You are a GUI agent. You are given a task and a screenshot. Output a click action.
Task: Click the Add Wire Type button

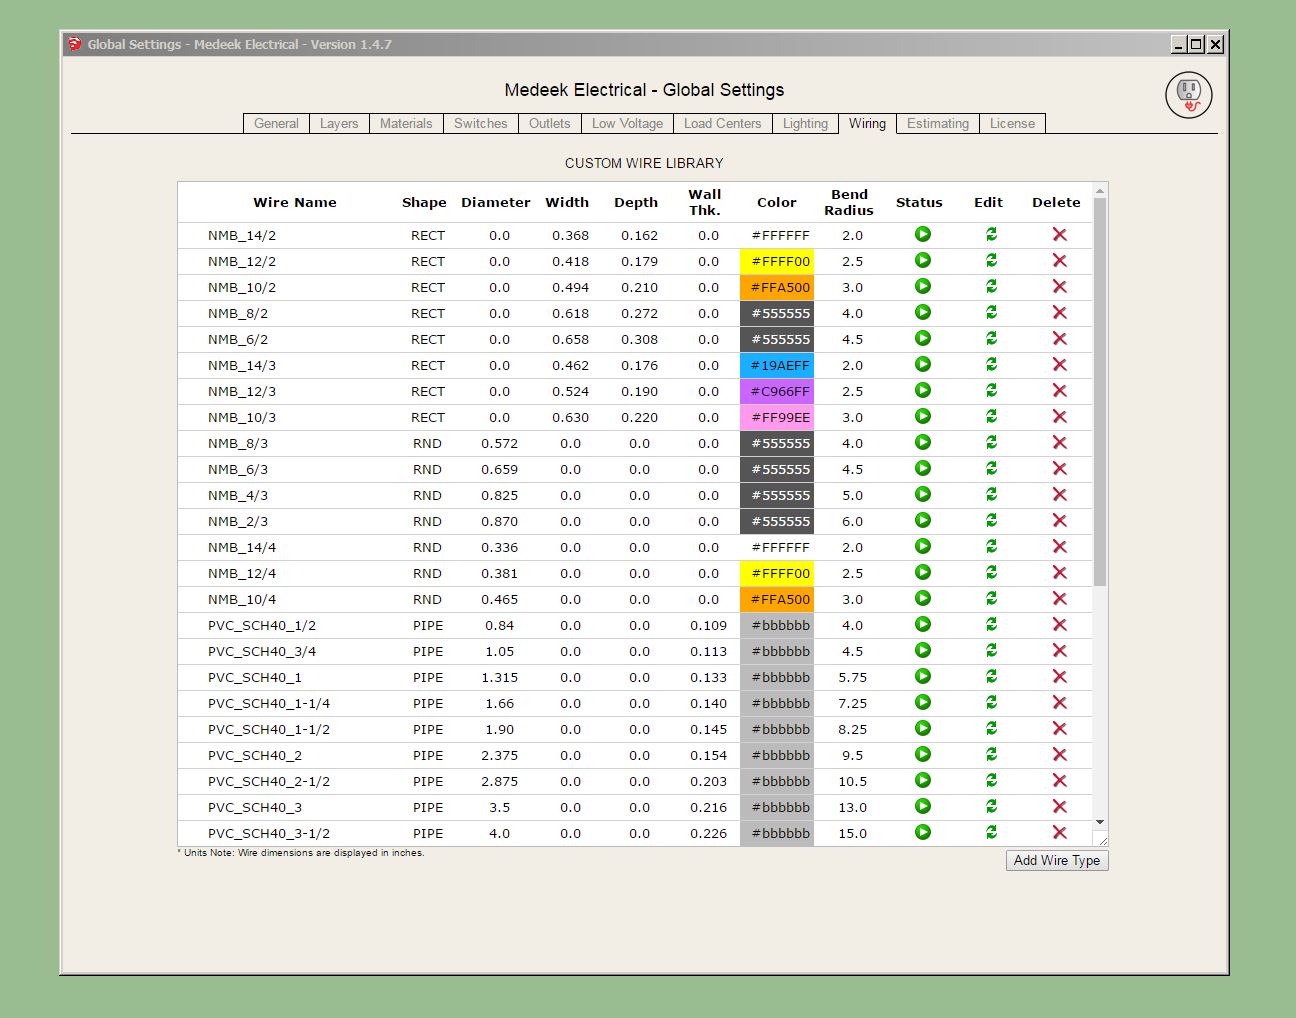click(x=1057, y=860)
